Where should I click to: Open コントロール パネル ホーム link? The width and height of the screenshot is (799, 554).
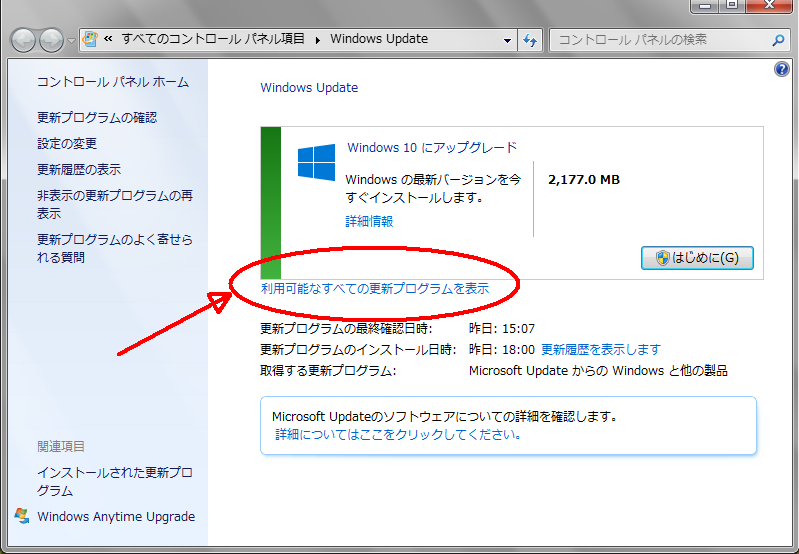pyautogui.click(x=113, y=82)
